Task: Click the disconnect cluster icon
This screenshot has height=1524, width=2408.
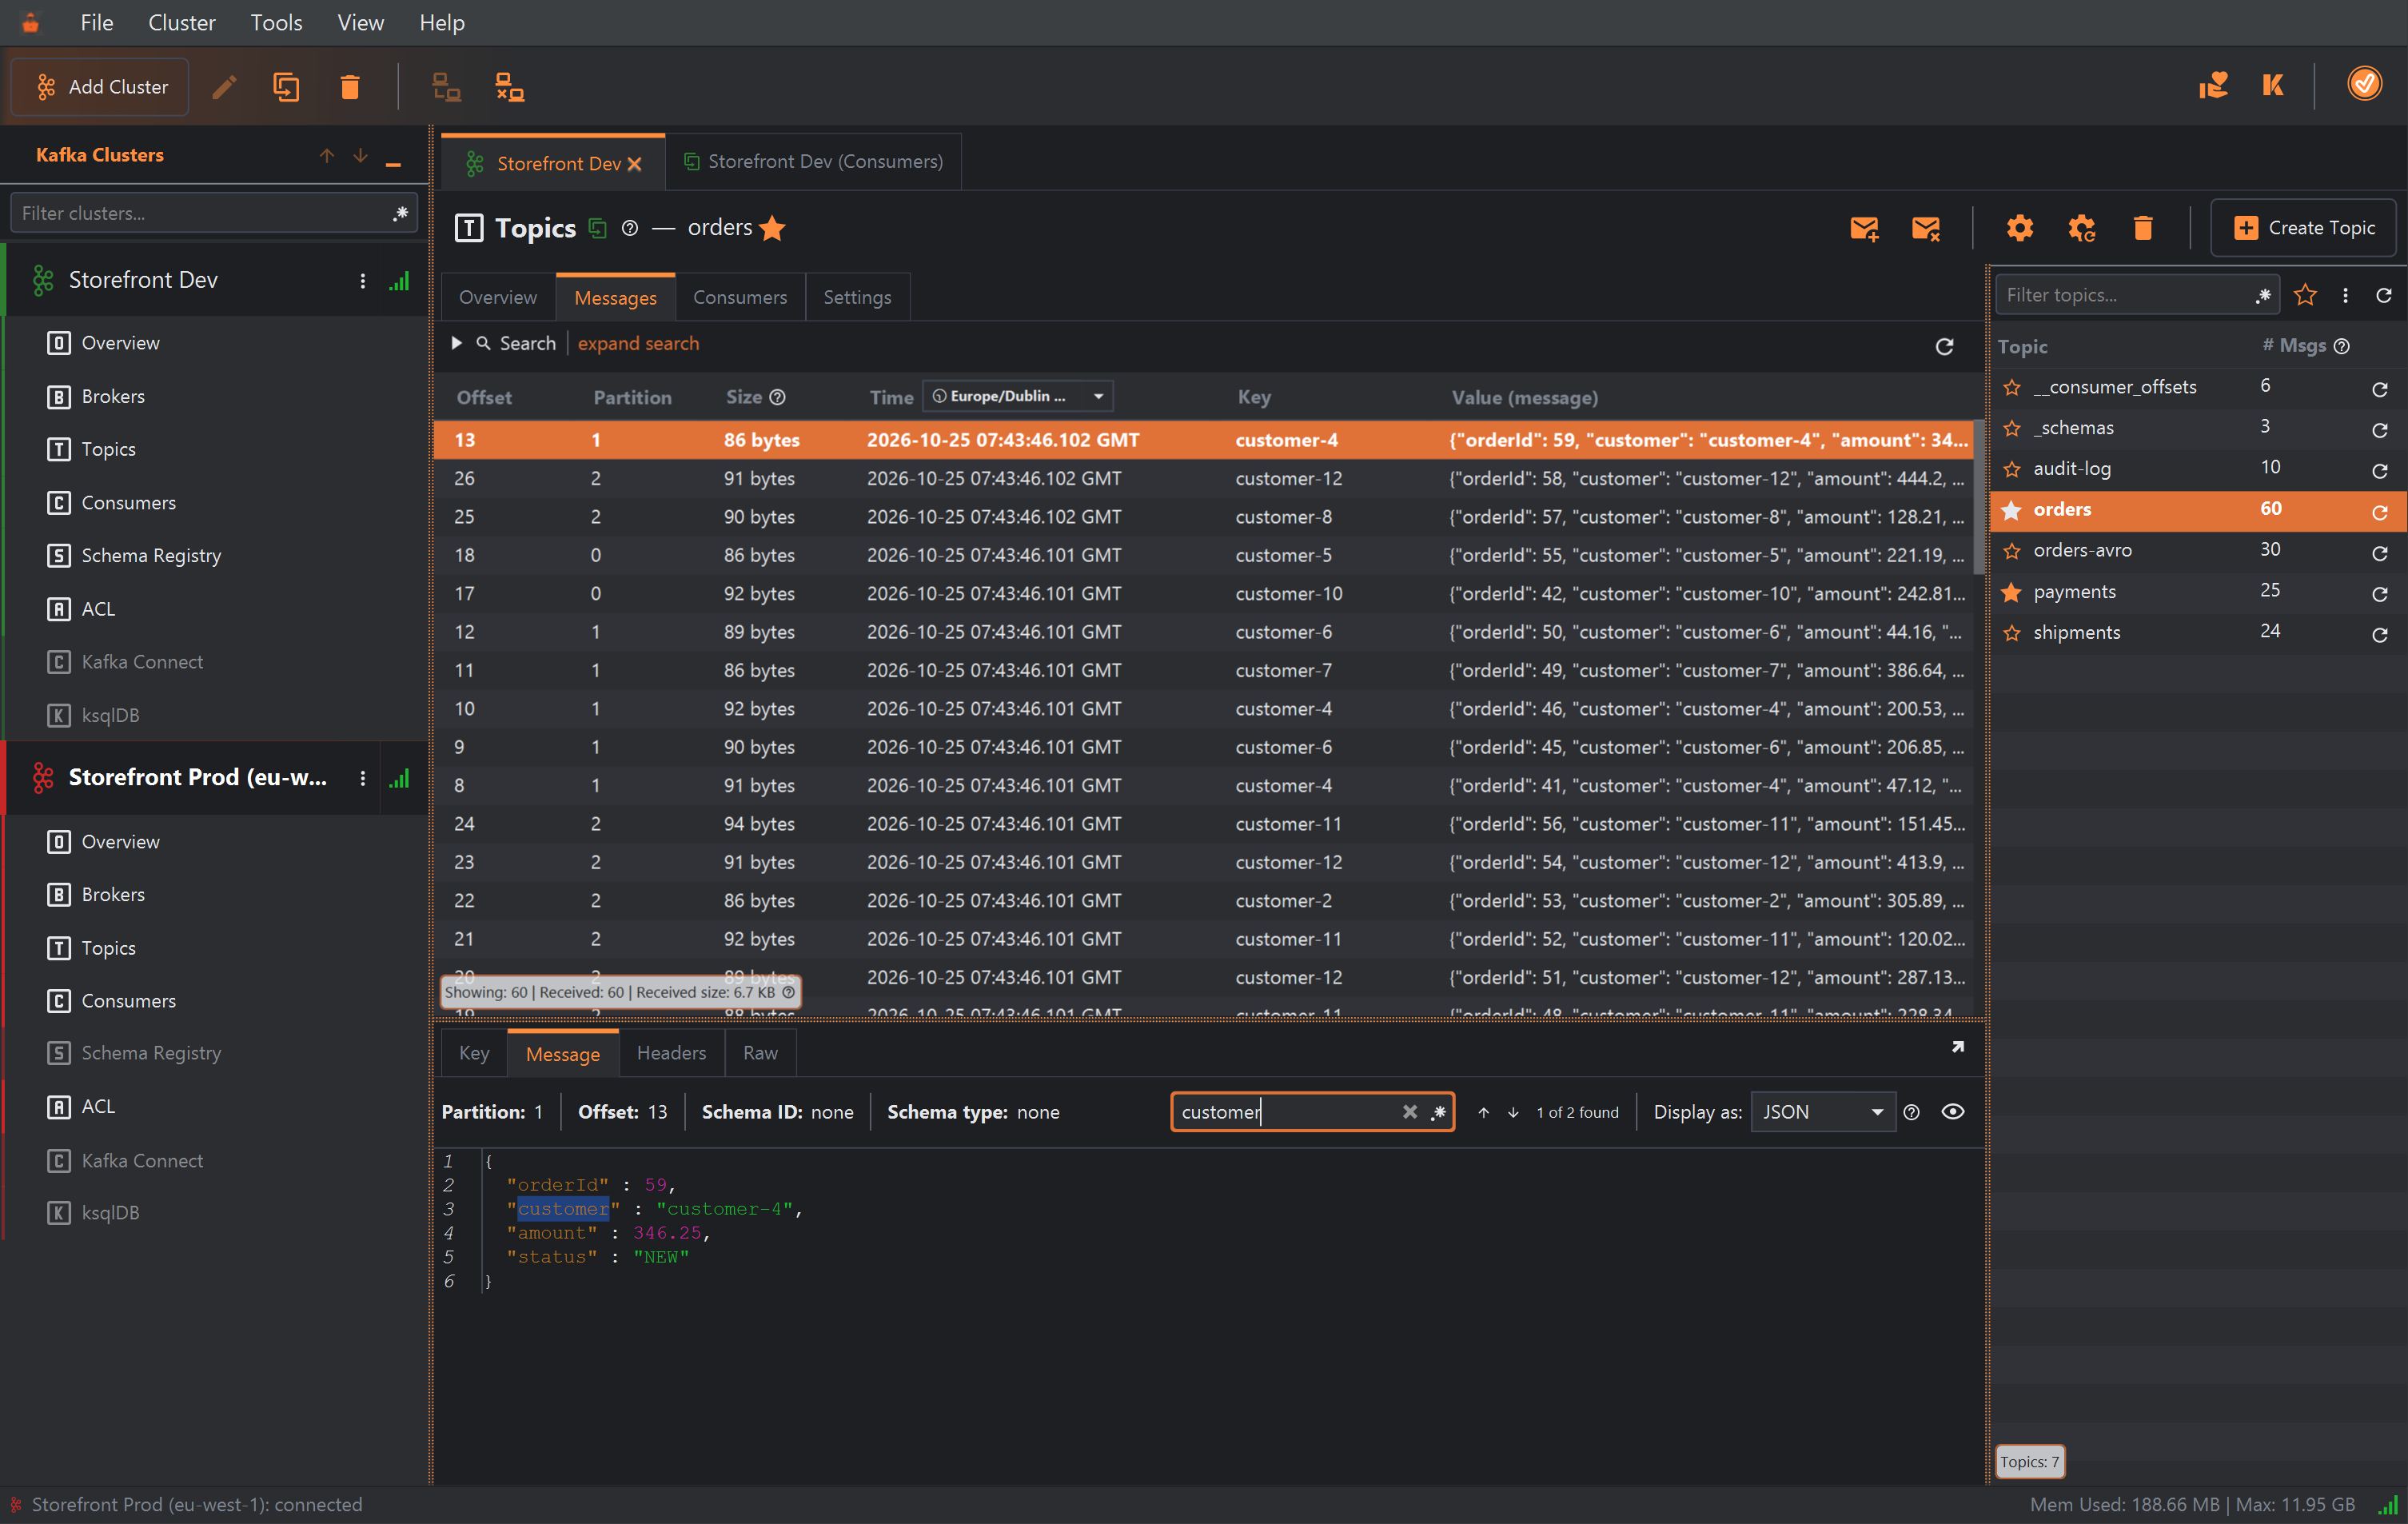Action: 510,87
